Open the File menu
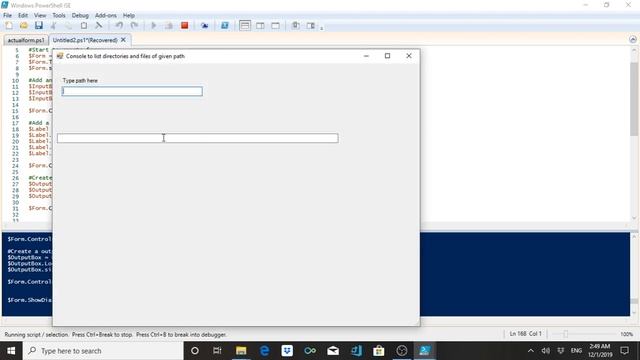 [x=7, y=16]
